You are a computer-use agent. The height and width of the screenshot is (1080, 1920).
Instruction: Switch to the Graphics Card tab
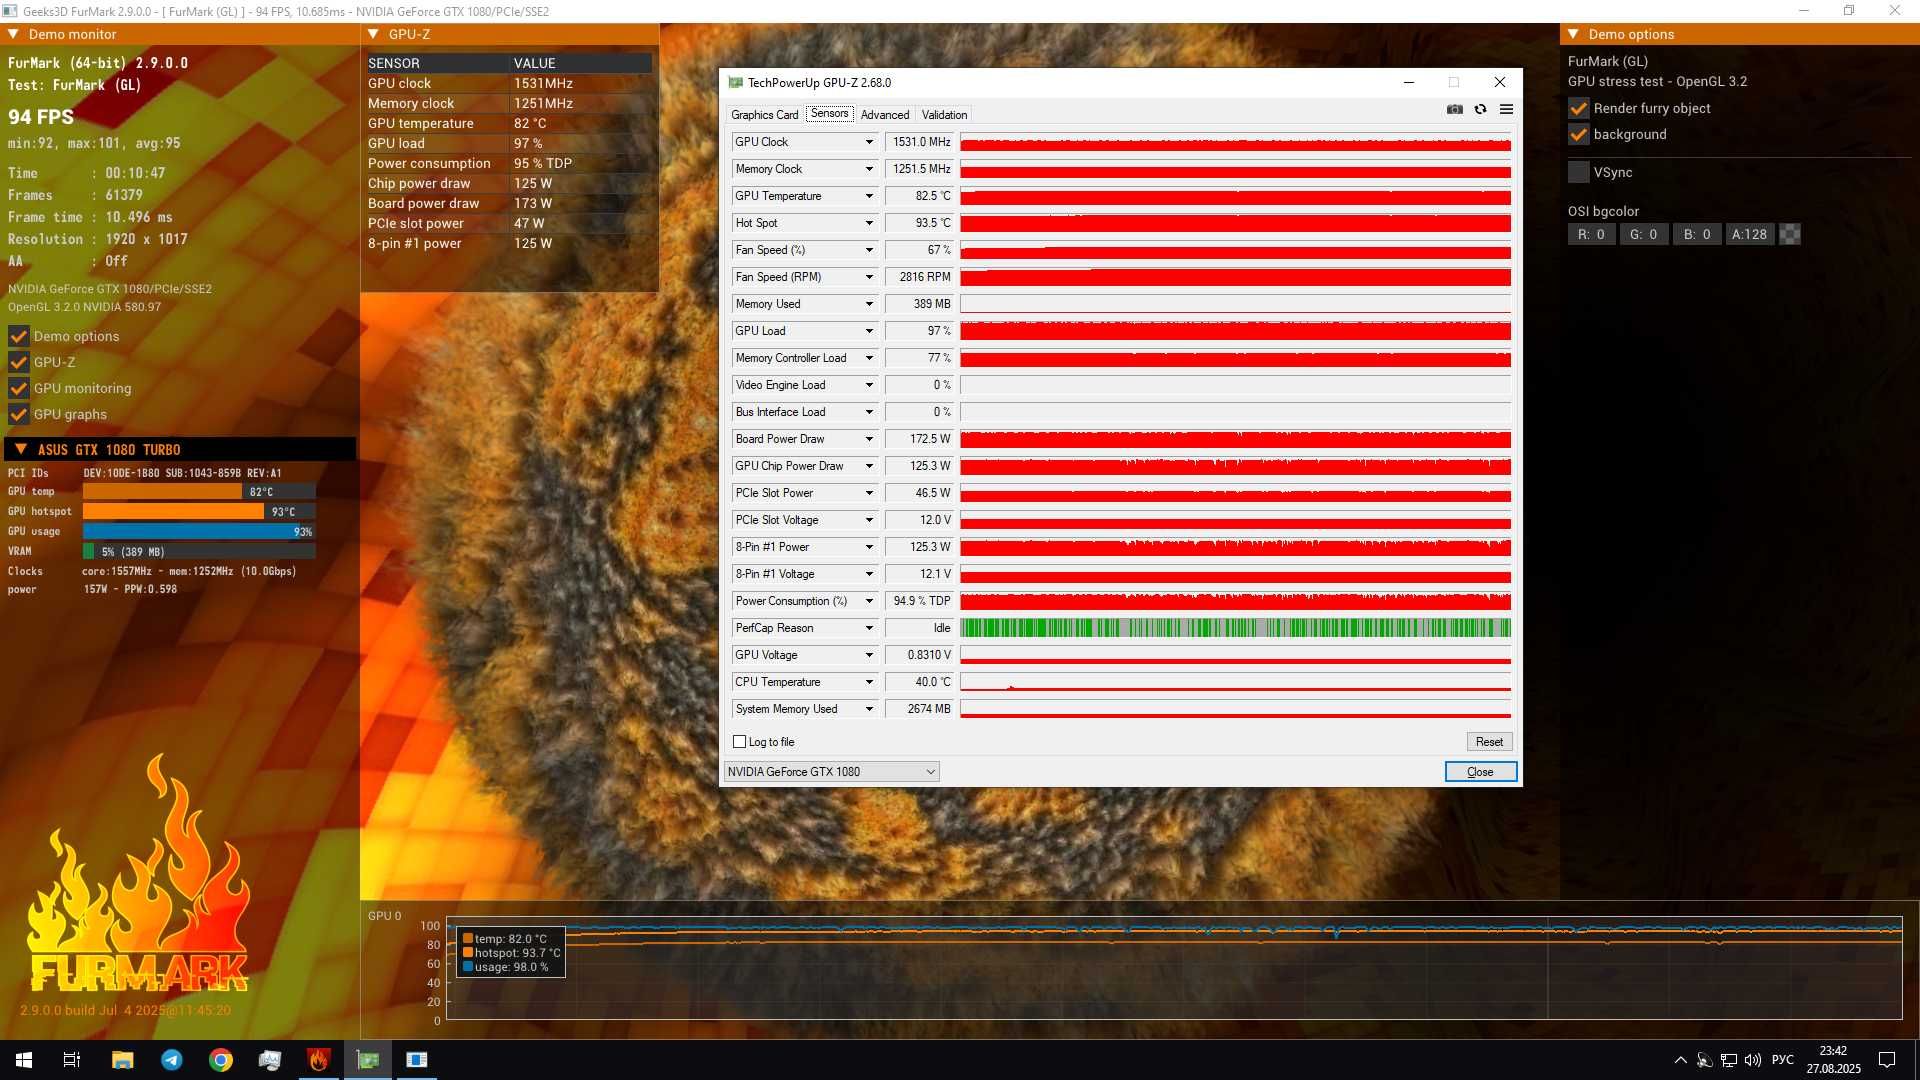pos(764,115)
